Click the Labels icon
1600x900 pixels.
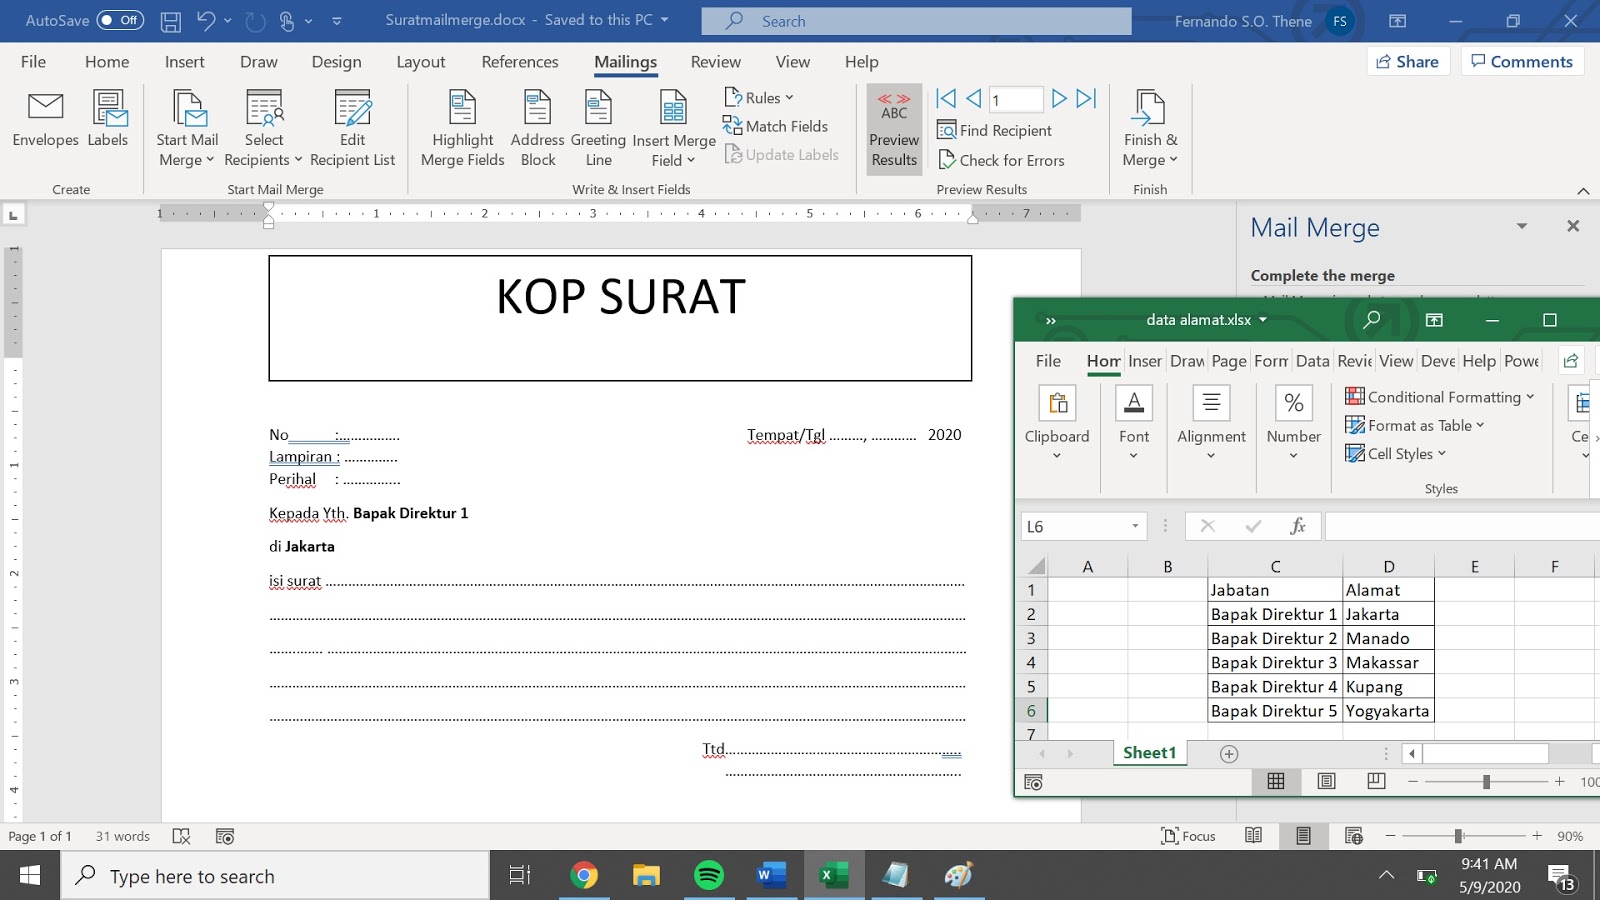coord(107,123)
